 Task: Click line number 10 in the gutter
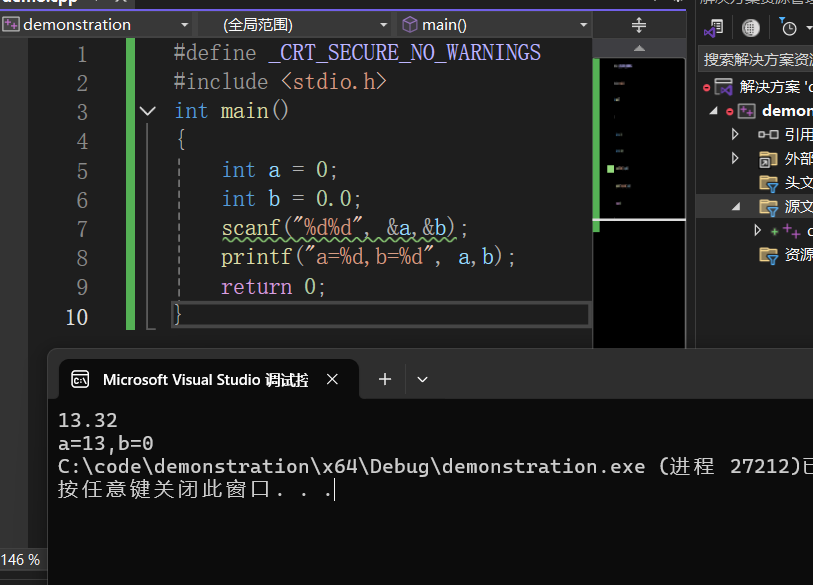coord(77,316)
